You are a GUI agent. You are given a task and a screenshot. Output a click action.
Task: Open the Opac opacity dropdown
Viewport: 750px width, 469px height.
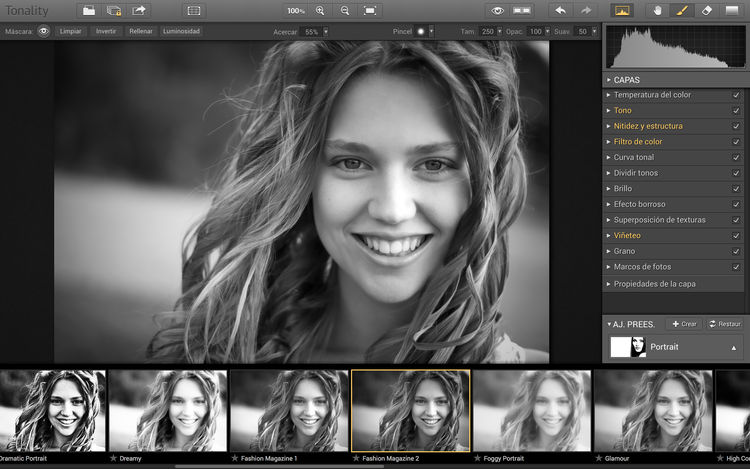pyautogui.click(x=548, y=32)
